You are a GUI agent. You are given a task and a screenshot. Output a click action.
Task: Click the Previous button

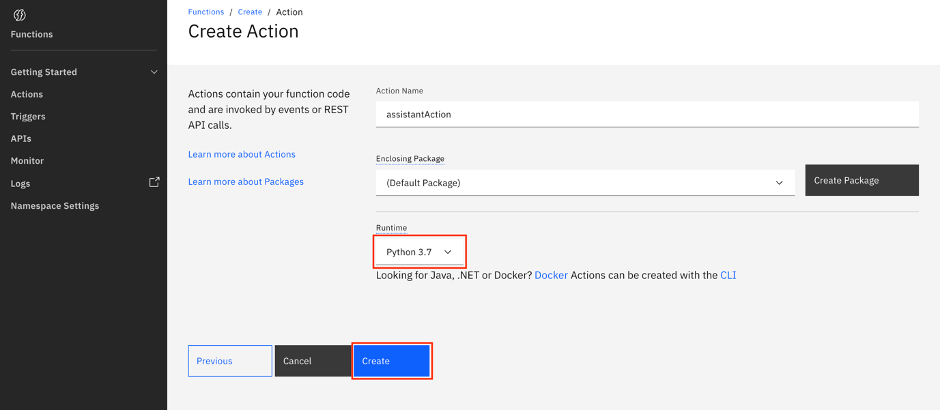[x=229, y=361]
